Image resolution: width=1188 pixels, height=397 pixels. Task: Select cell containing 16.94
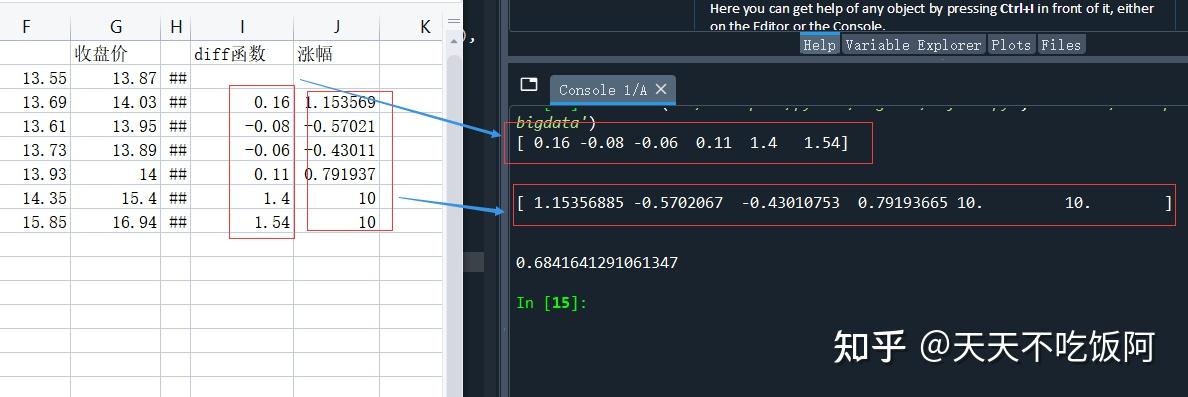coord(116,223)
